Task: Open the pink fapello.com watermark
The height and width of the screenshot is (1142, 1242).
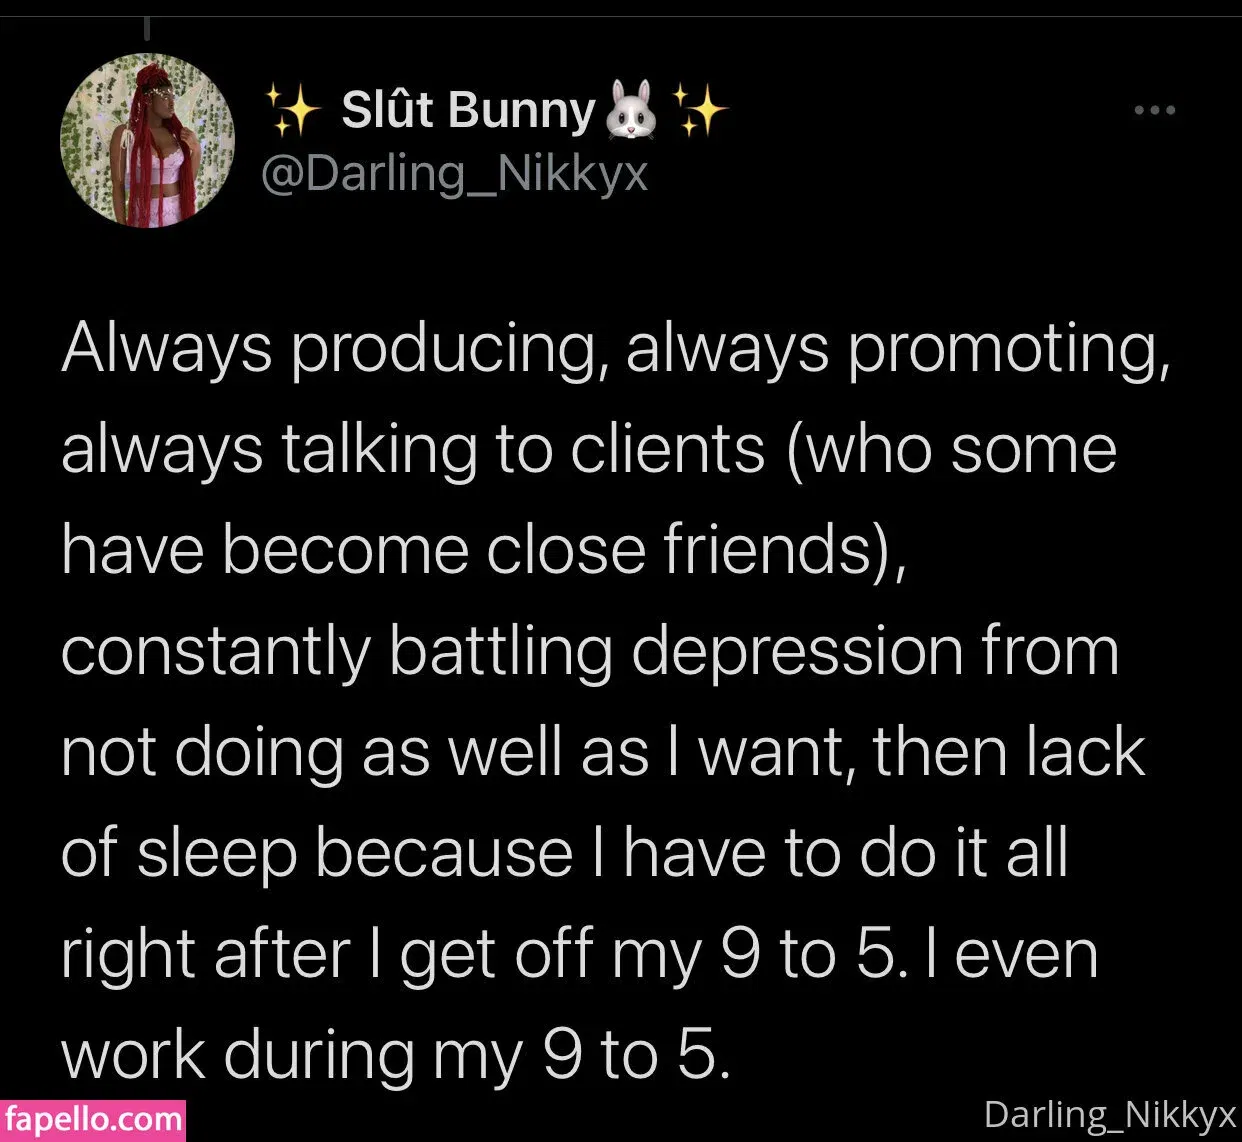Action: click(x=93, y=1118)
